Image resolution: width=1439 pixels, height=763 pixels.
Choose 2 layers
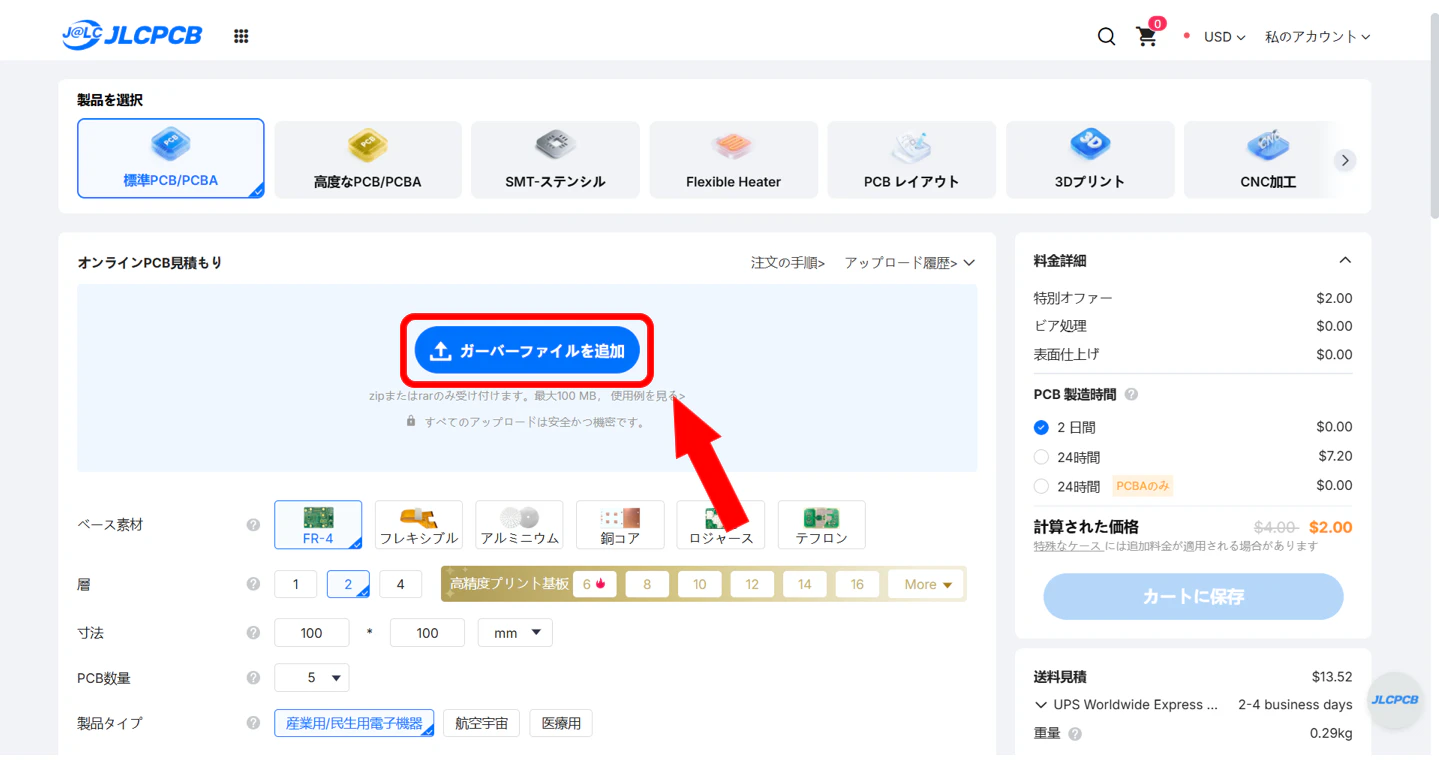click(348, 584)
